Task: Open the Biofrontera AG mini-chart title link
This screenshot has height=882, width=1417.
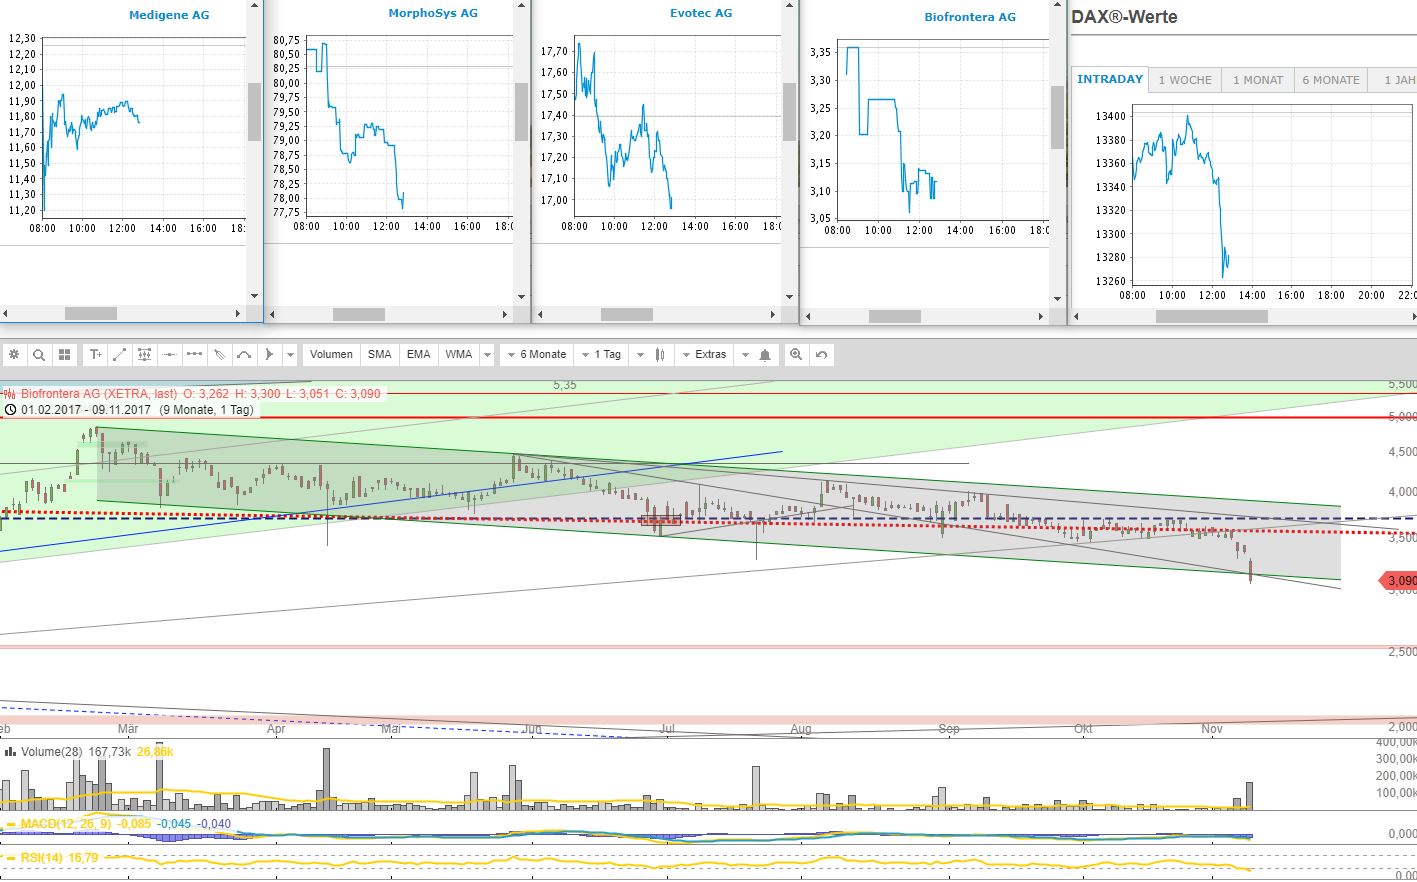Action: pyautogui.click(x=970, y=17)
